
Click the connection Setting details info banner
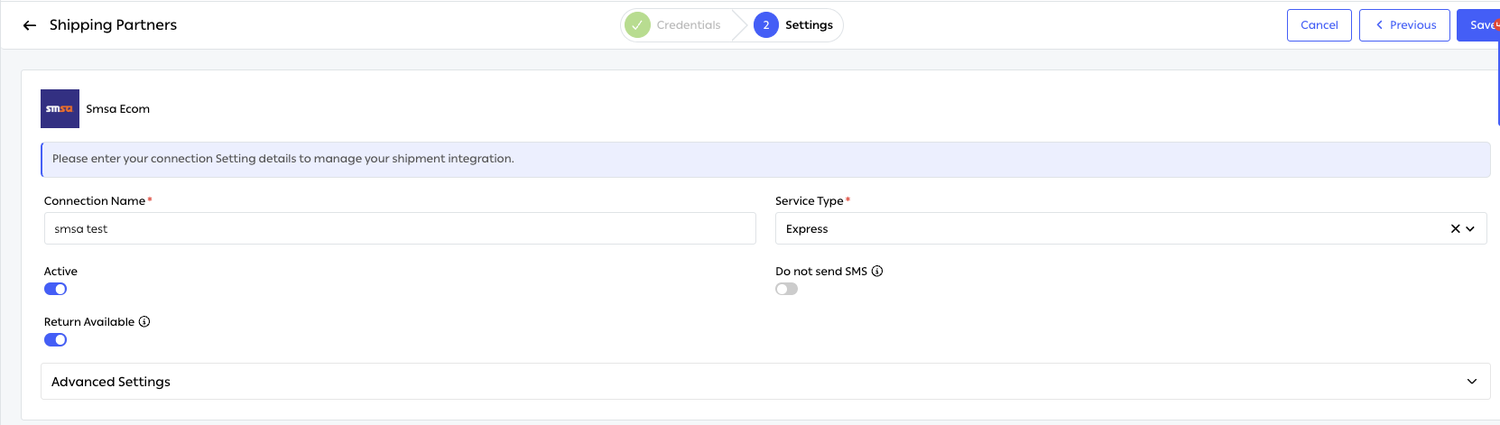coord(766,159)
